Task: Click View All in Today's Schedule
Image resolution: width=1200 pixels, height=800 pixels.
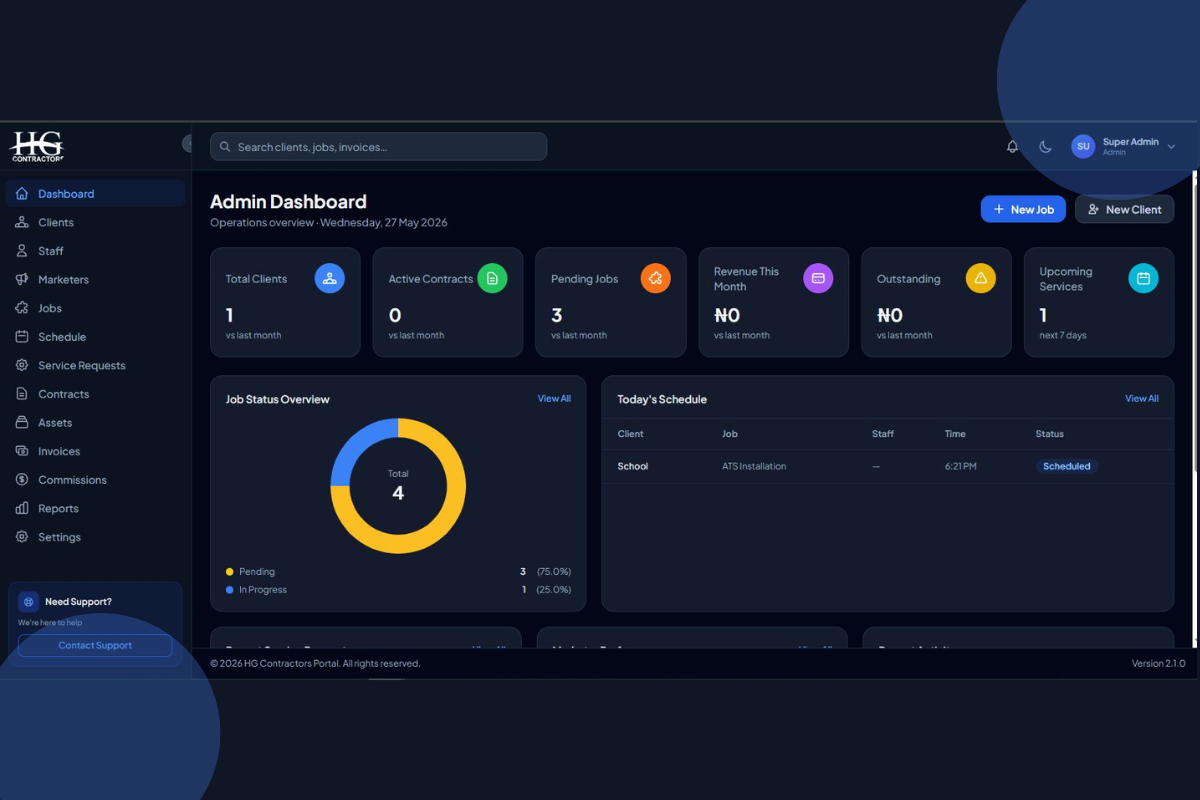Action: point(1142,398)
